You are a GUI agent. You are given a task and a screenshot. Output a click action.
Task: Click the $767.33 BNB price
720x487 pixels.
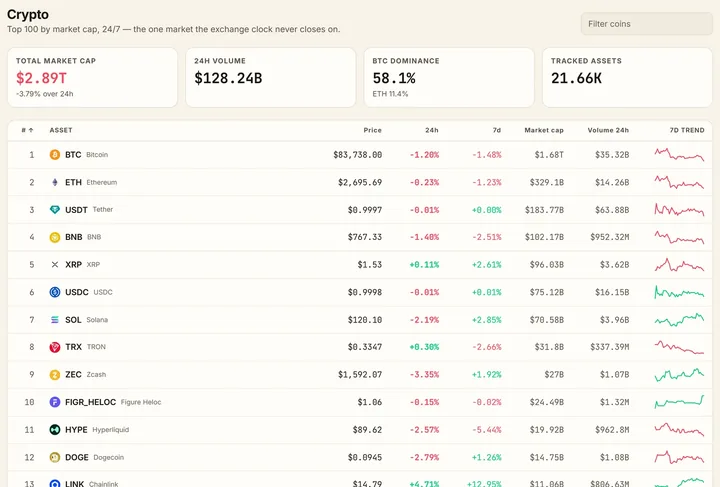tap(365, 237)
